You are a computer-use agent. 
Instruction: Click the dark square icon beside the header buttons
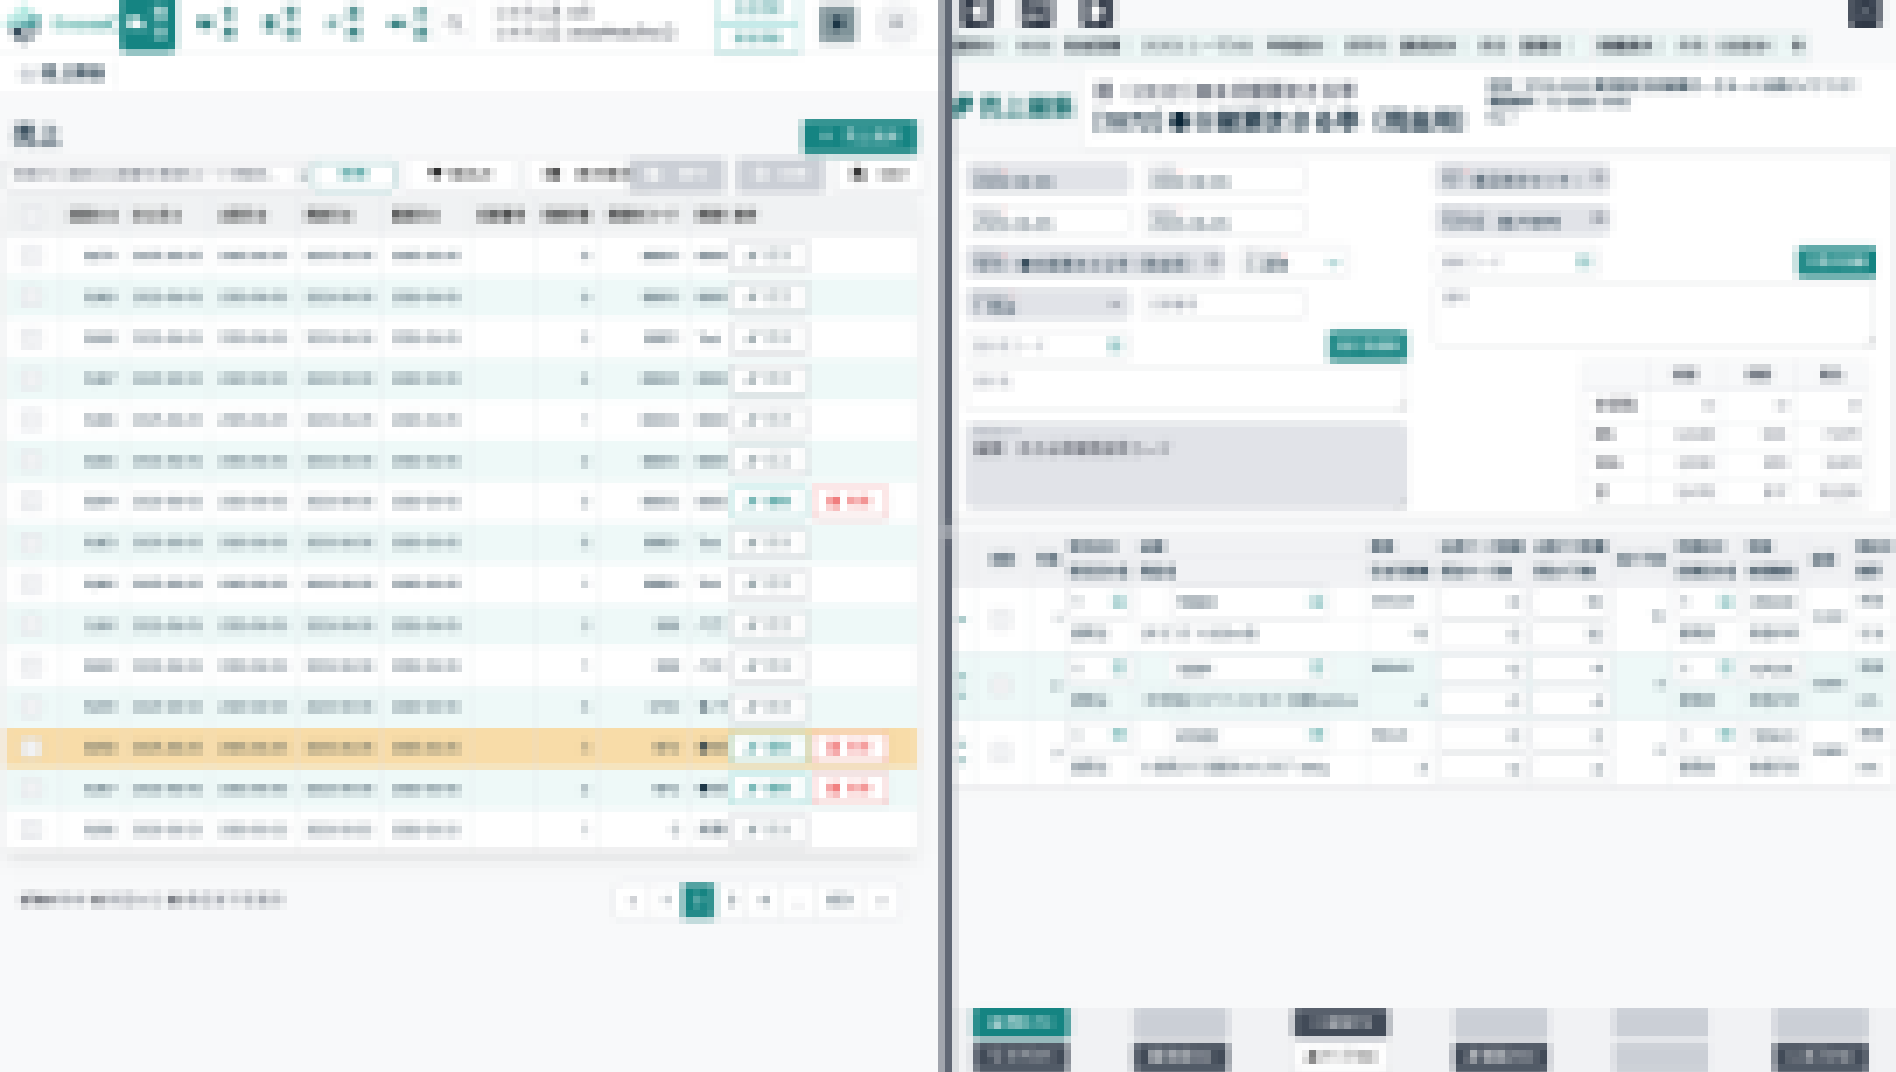[x=837, y=24]
